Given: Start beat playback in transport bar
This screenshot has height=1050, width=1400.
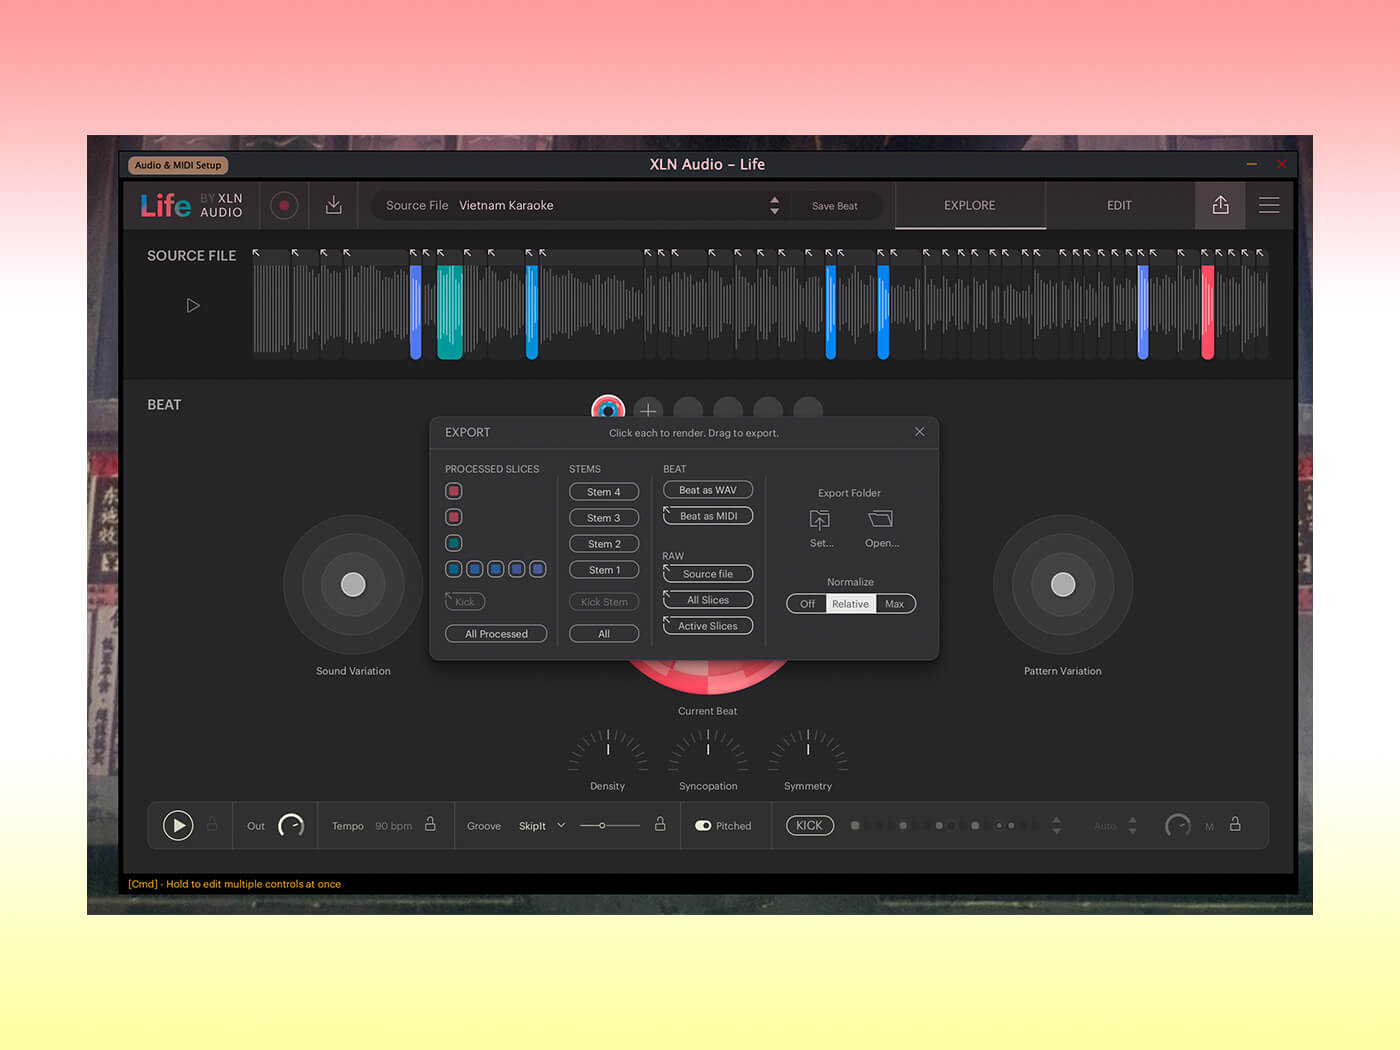Looking at the screenshot, I should pyautogui.click(x=178, y=825).
